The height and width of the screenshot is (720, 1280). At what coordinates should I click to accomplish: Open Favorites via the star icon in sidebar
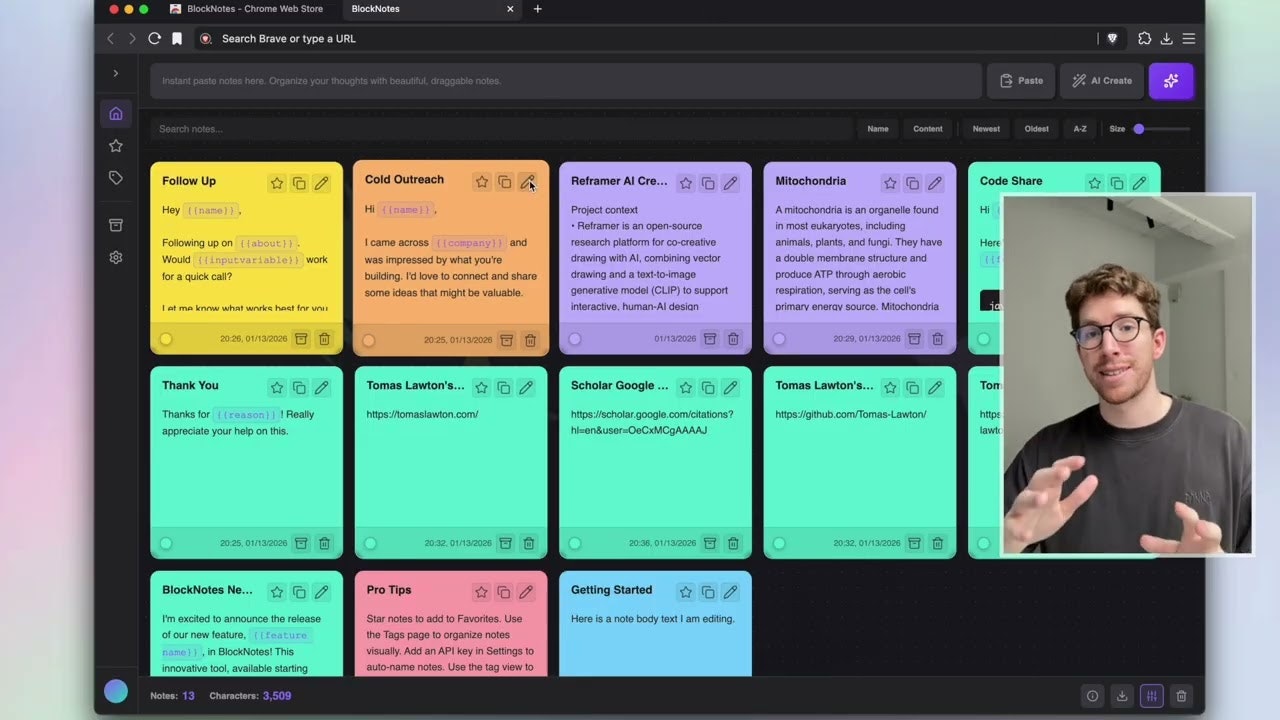[115, 145]
